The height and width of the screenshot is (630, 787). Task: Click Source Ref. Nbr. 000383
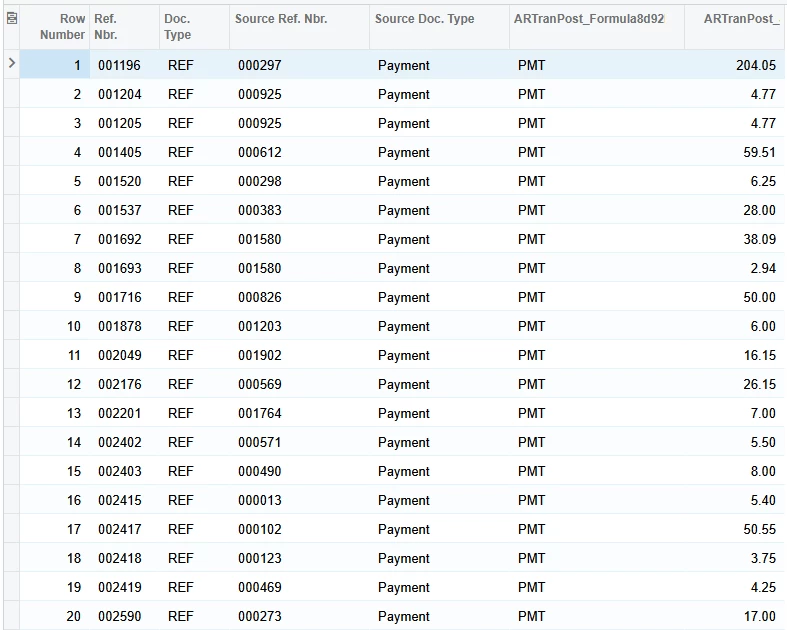(x=259, y=210)
